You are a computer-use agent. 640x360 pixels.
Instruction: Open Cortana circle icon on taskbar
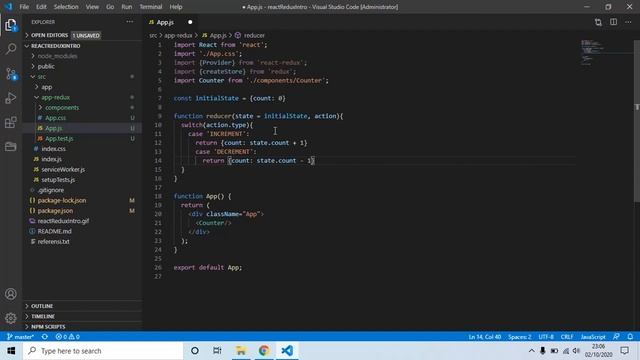(195, 351)
